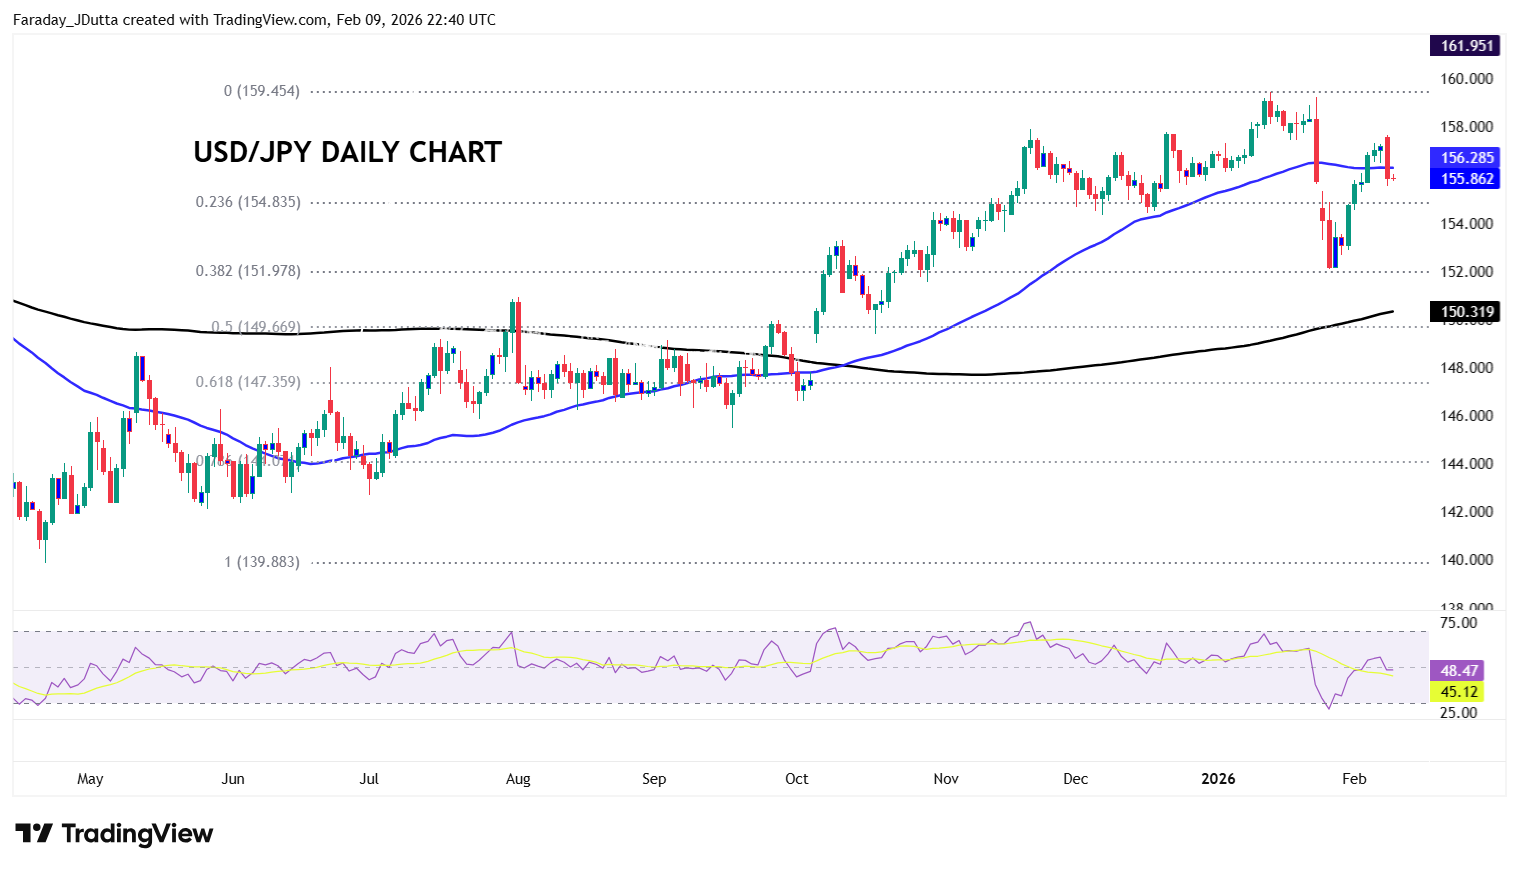Viewport: 1519px width, 871px height.
Task: Select the 1 (139.883) Fibonacci level label
Action: click(261, 562)
